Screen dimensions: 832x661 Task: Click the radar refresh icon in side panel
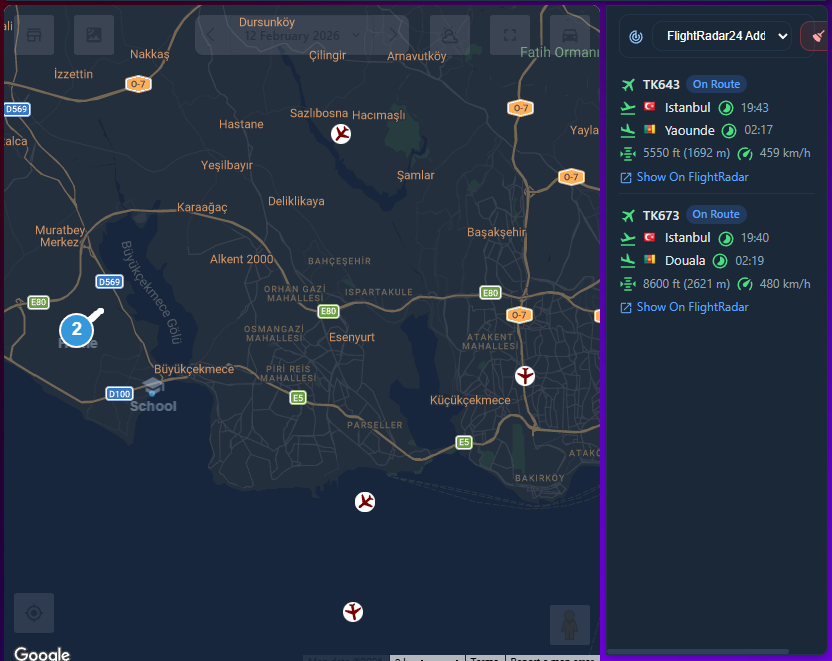click(x=636, y=37)
